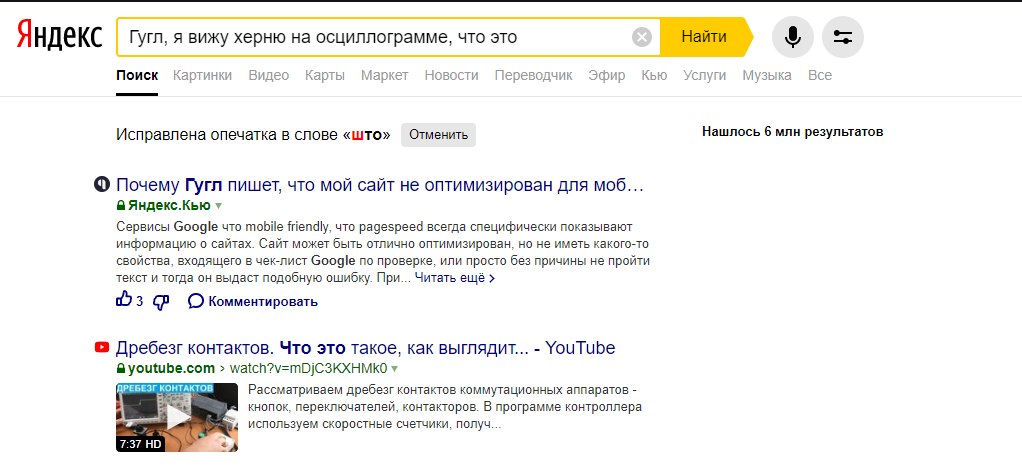This screenshot has height=471, width=1022.
Task: Click the Яндекс.Кью favicon next to the first result
Action: (101, 185)
